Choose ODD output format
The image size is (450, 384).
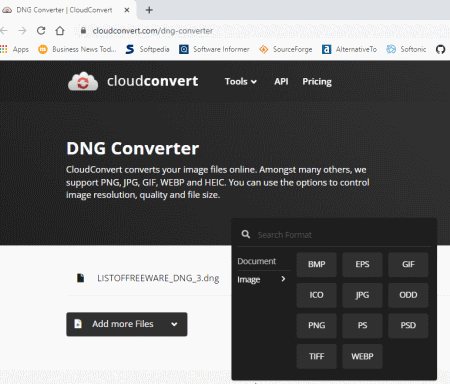coord(408,295)
